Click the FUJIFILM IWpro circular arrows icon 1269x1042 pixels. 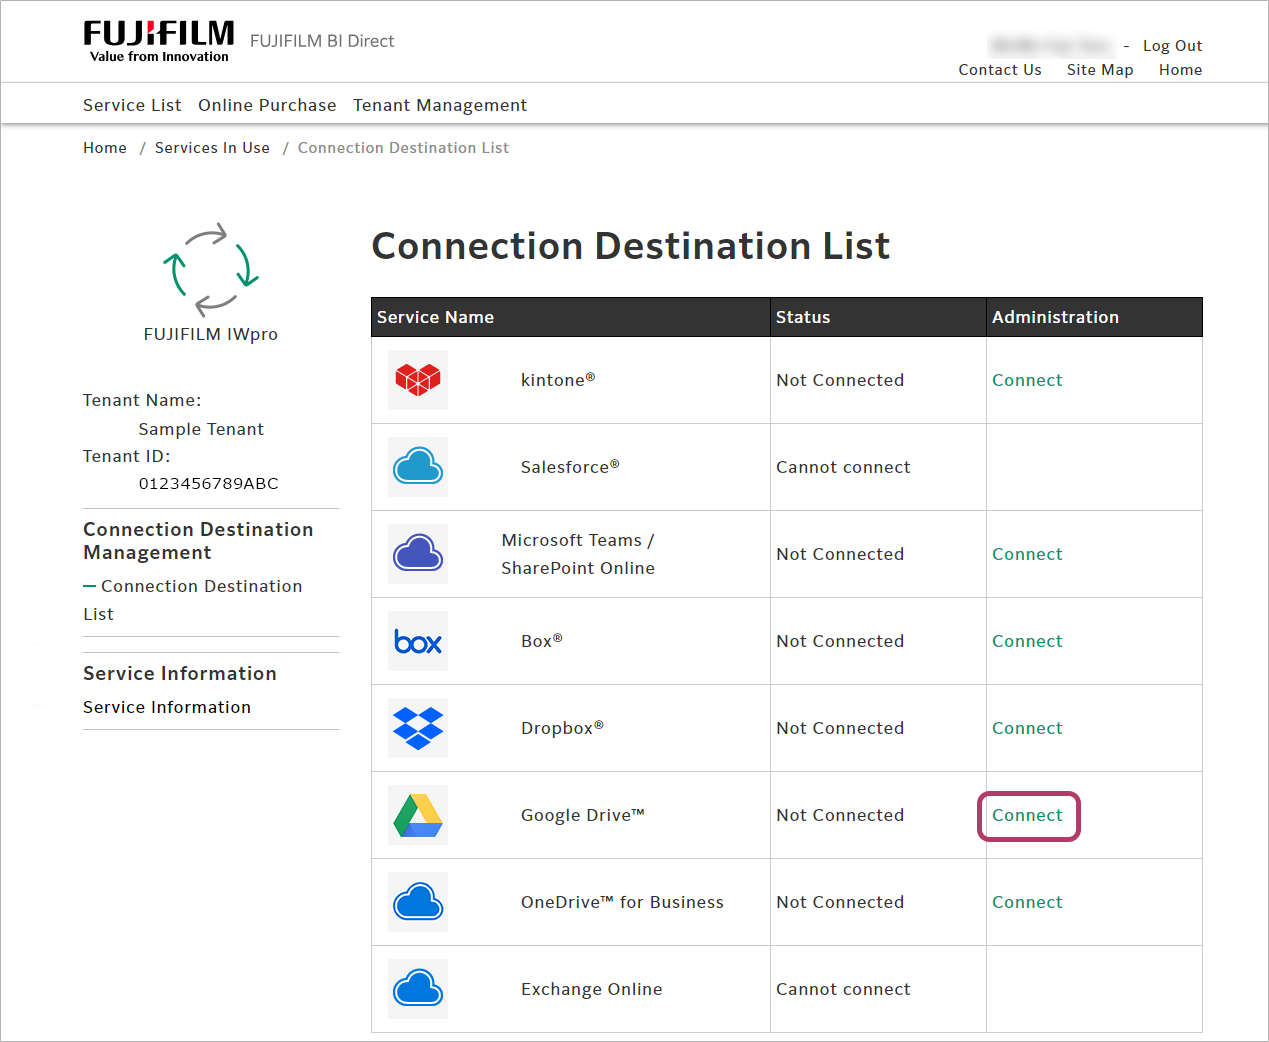pos(211,269)
